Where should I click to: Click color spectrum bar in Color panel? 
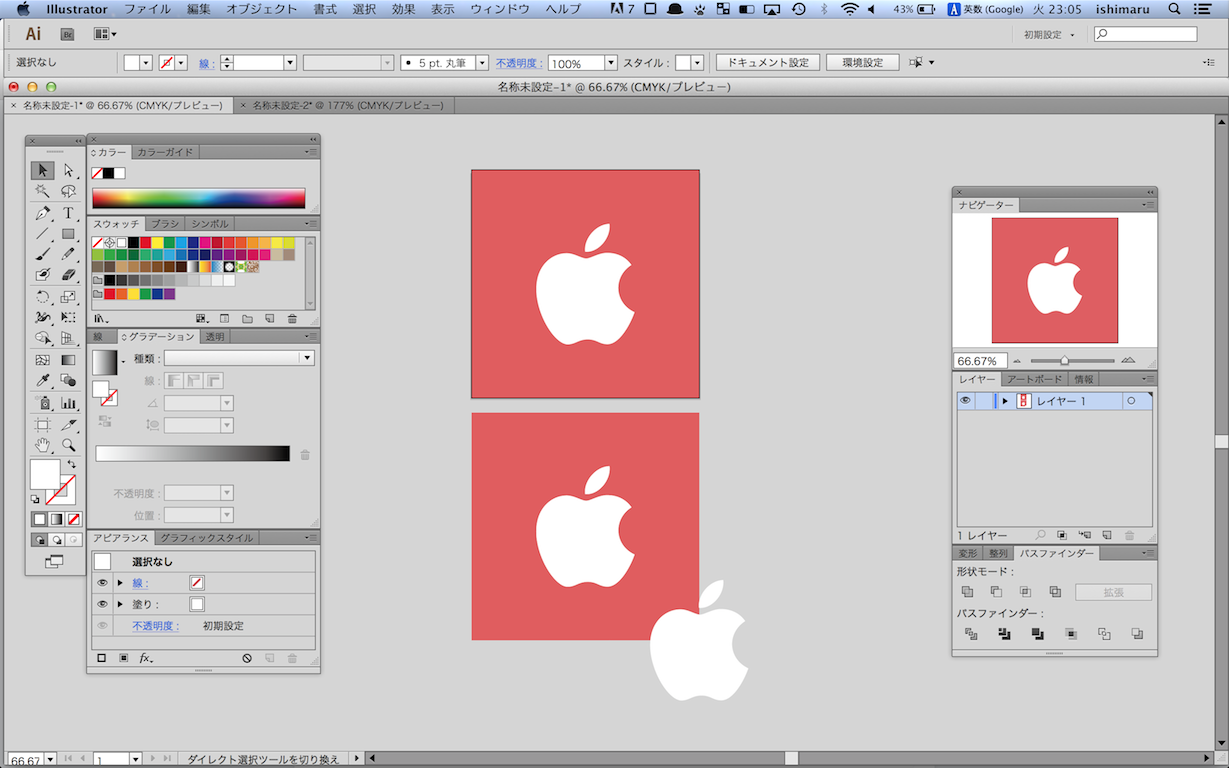199,198
